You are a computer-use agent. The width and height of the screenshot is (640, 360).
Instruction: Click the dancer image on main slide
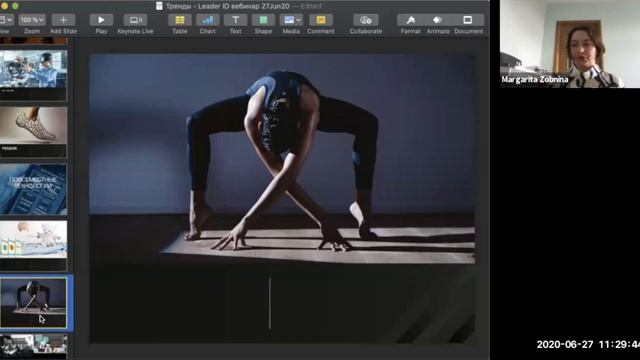[x=282, y=158]
